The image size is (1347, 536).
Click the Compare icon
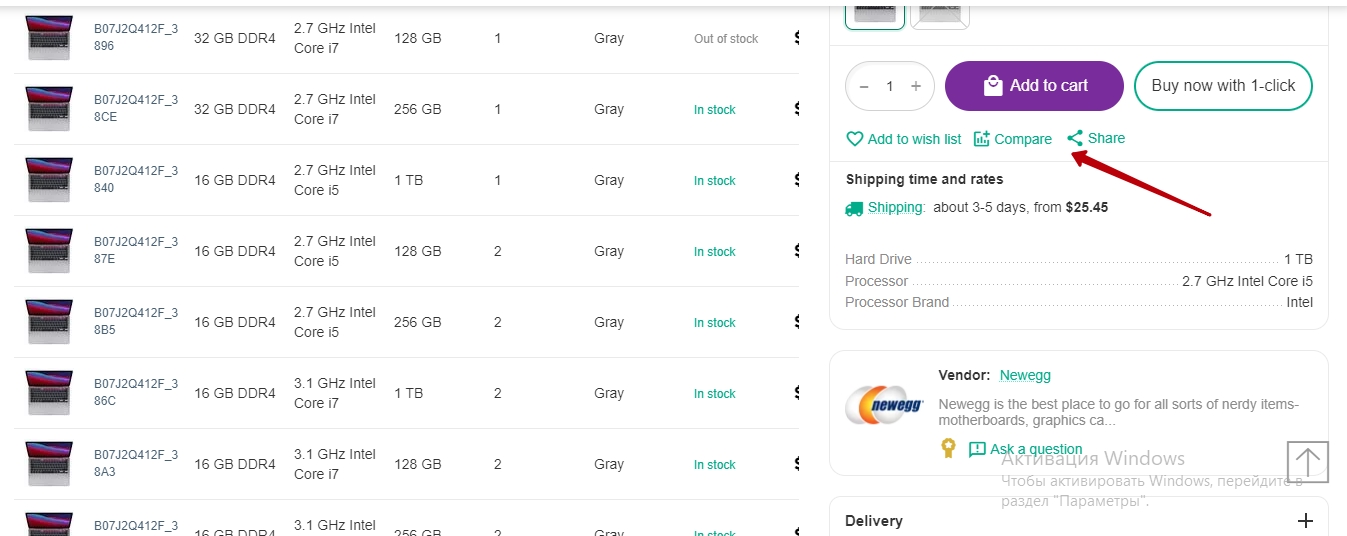click(981, 139)
